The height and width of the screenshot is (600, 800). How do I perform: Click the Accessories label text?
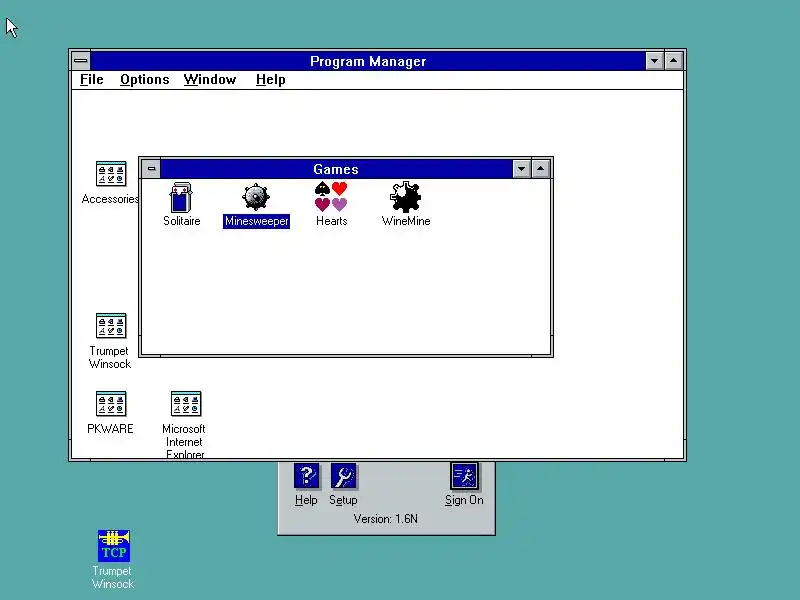pyautogui.click(x=110, y=199)
